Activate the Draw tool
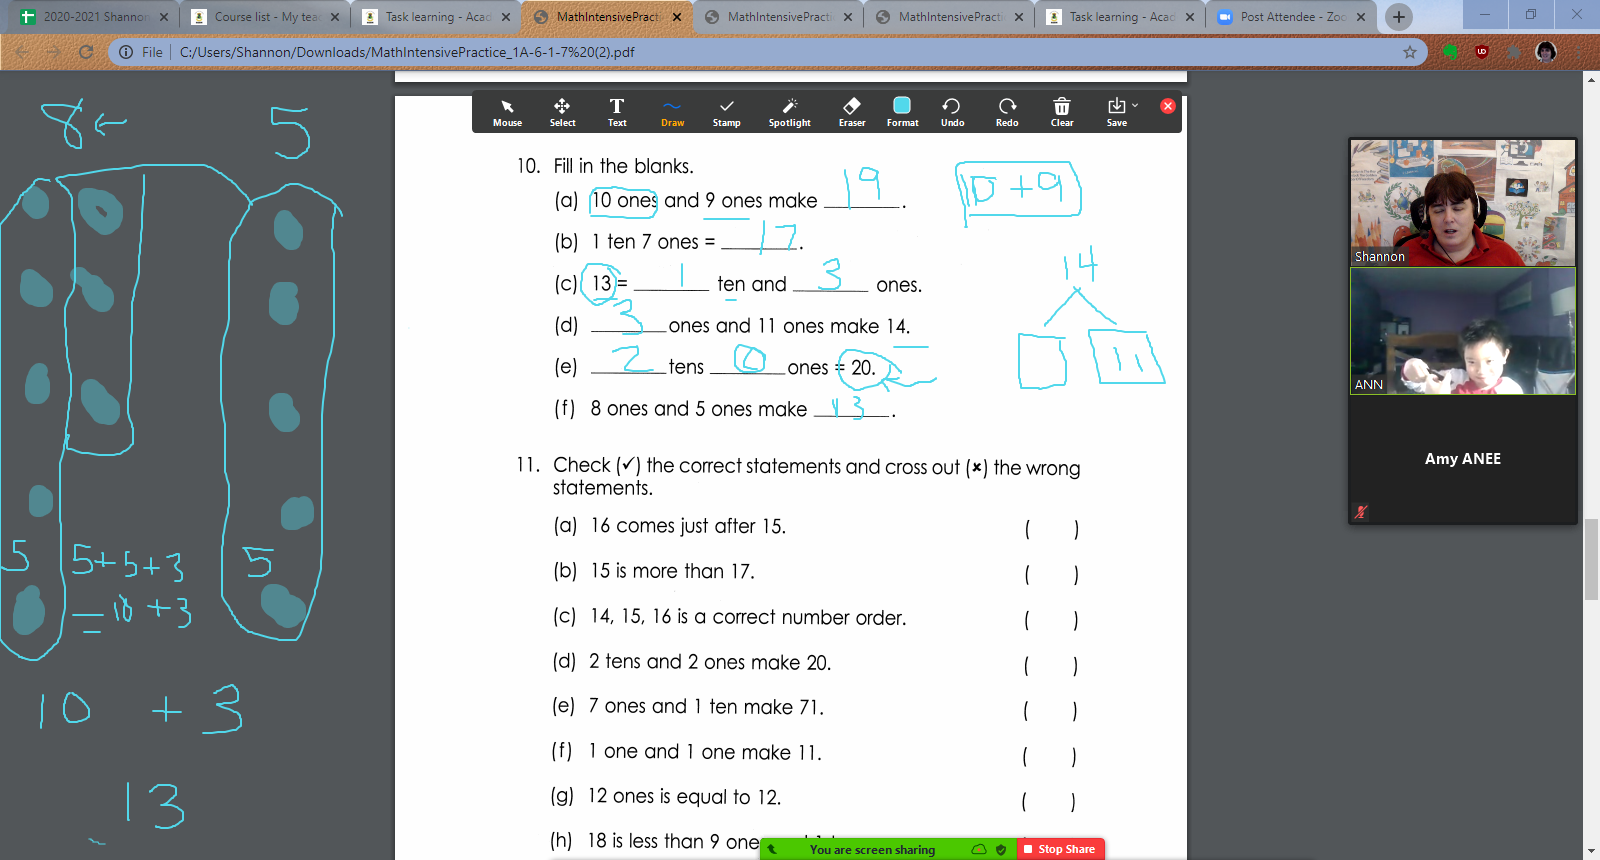Image resolution: width=1600 pixels, height=860 pixels. [x=672, y=113]
